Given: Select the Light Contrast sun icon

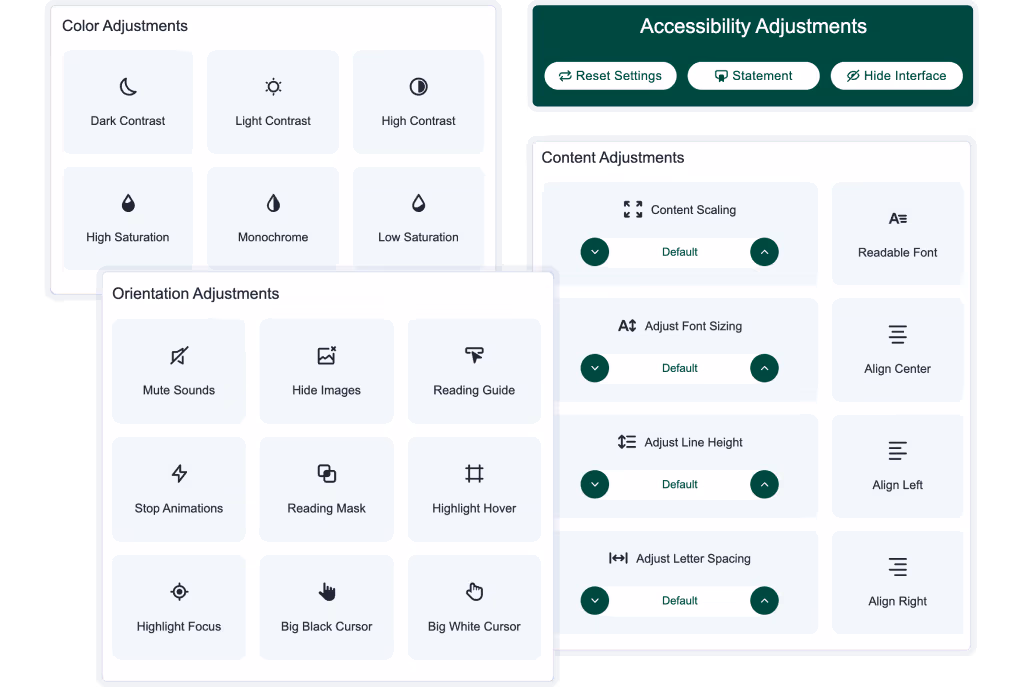Looking at the screenshot, I should tap(273, 87).
